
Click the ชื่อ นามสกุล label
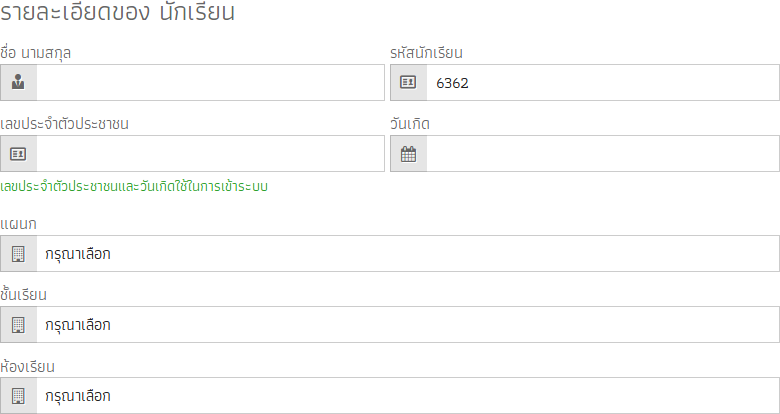35,53
